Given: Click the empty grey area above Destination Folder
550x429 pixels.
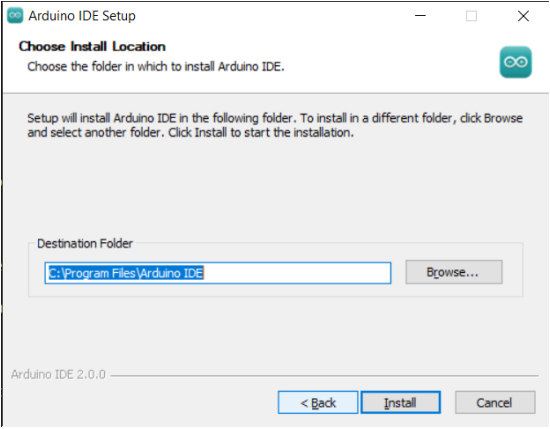Looking at the screenshot, I should pyautogui.click(x=275, y=188).
